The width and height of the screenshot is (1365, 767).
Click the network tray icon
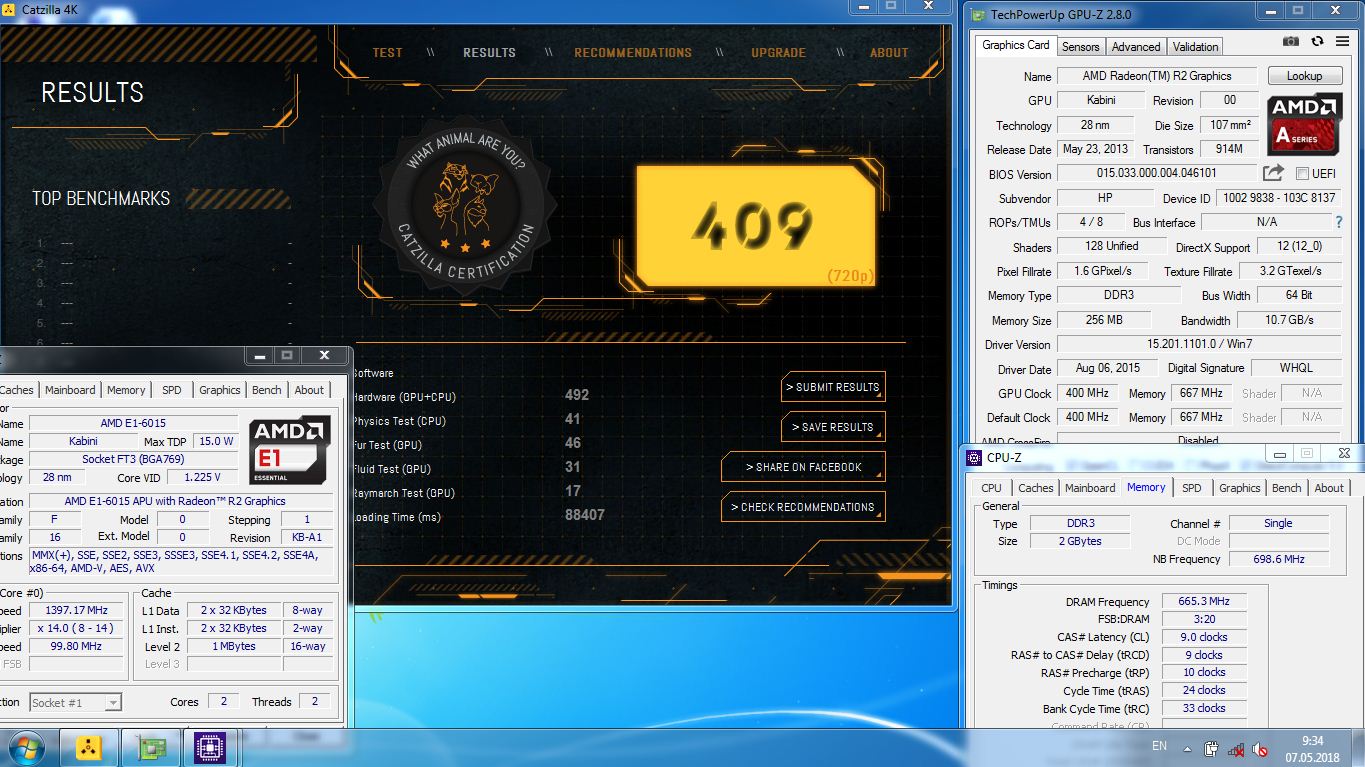1236,748
